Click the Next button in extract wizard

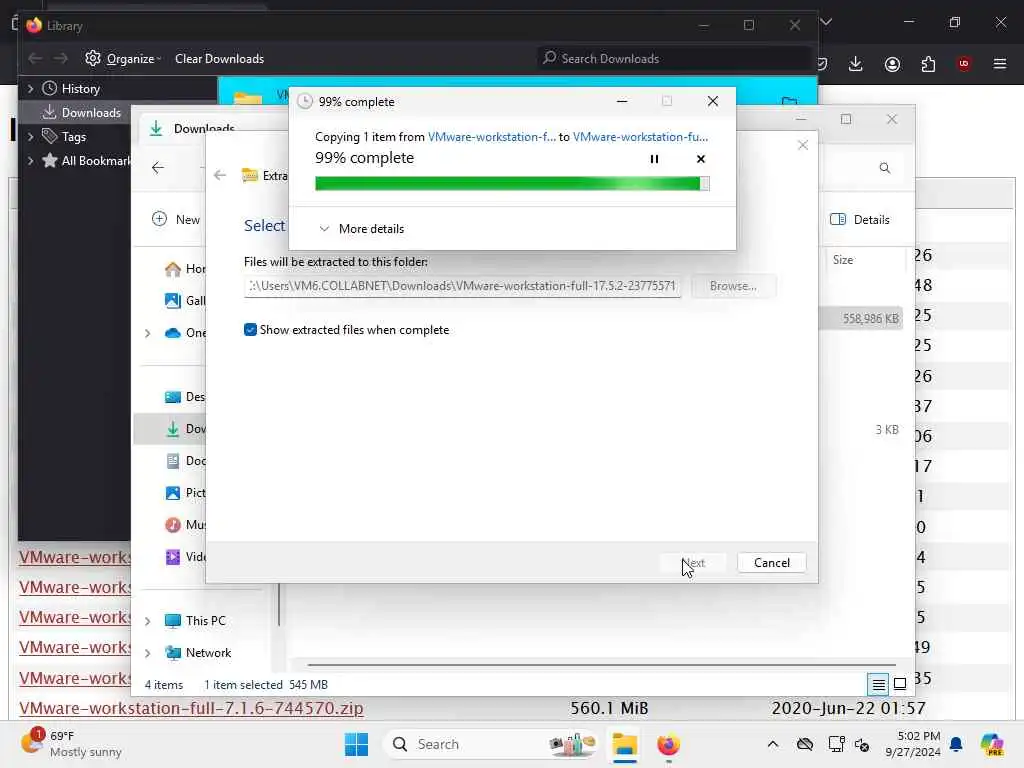pos(693,562)
